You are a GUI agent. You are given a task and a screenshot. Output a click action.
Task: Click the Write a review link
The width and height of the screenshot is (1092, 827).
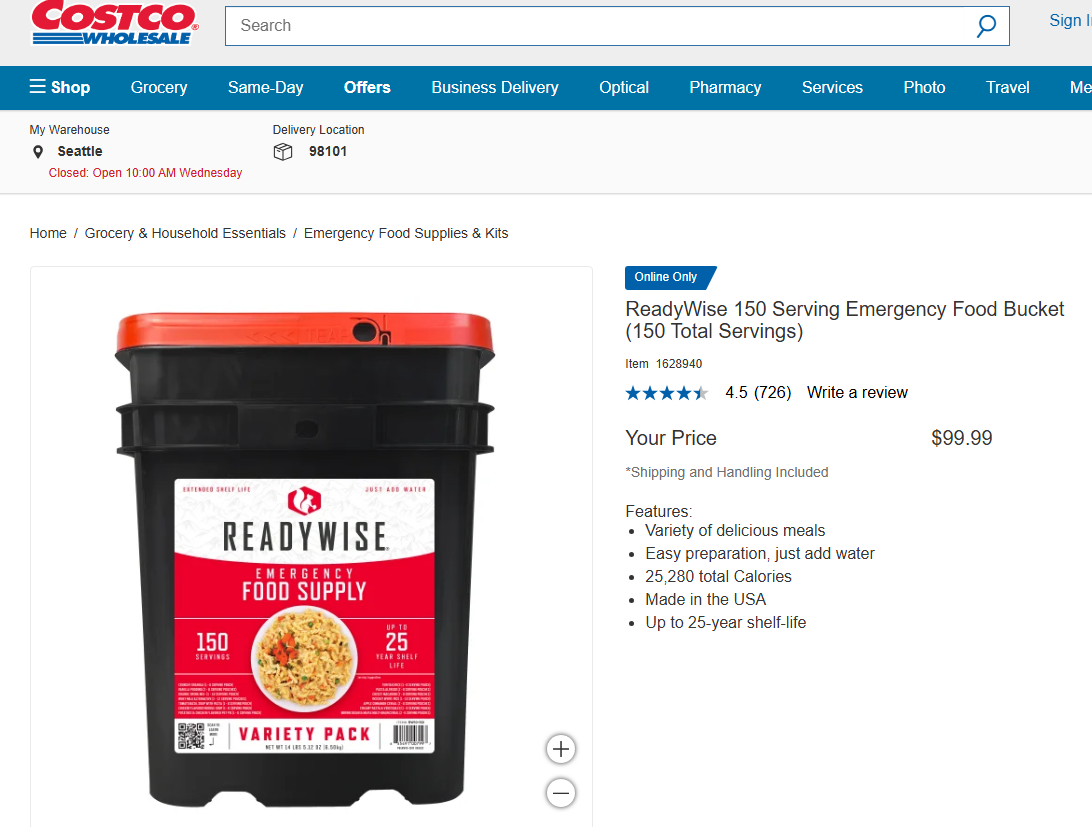[x=857, y=393]
